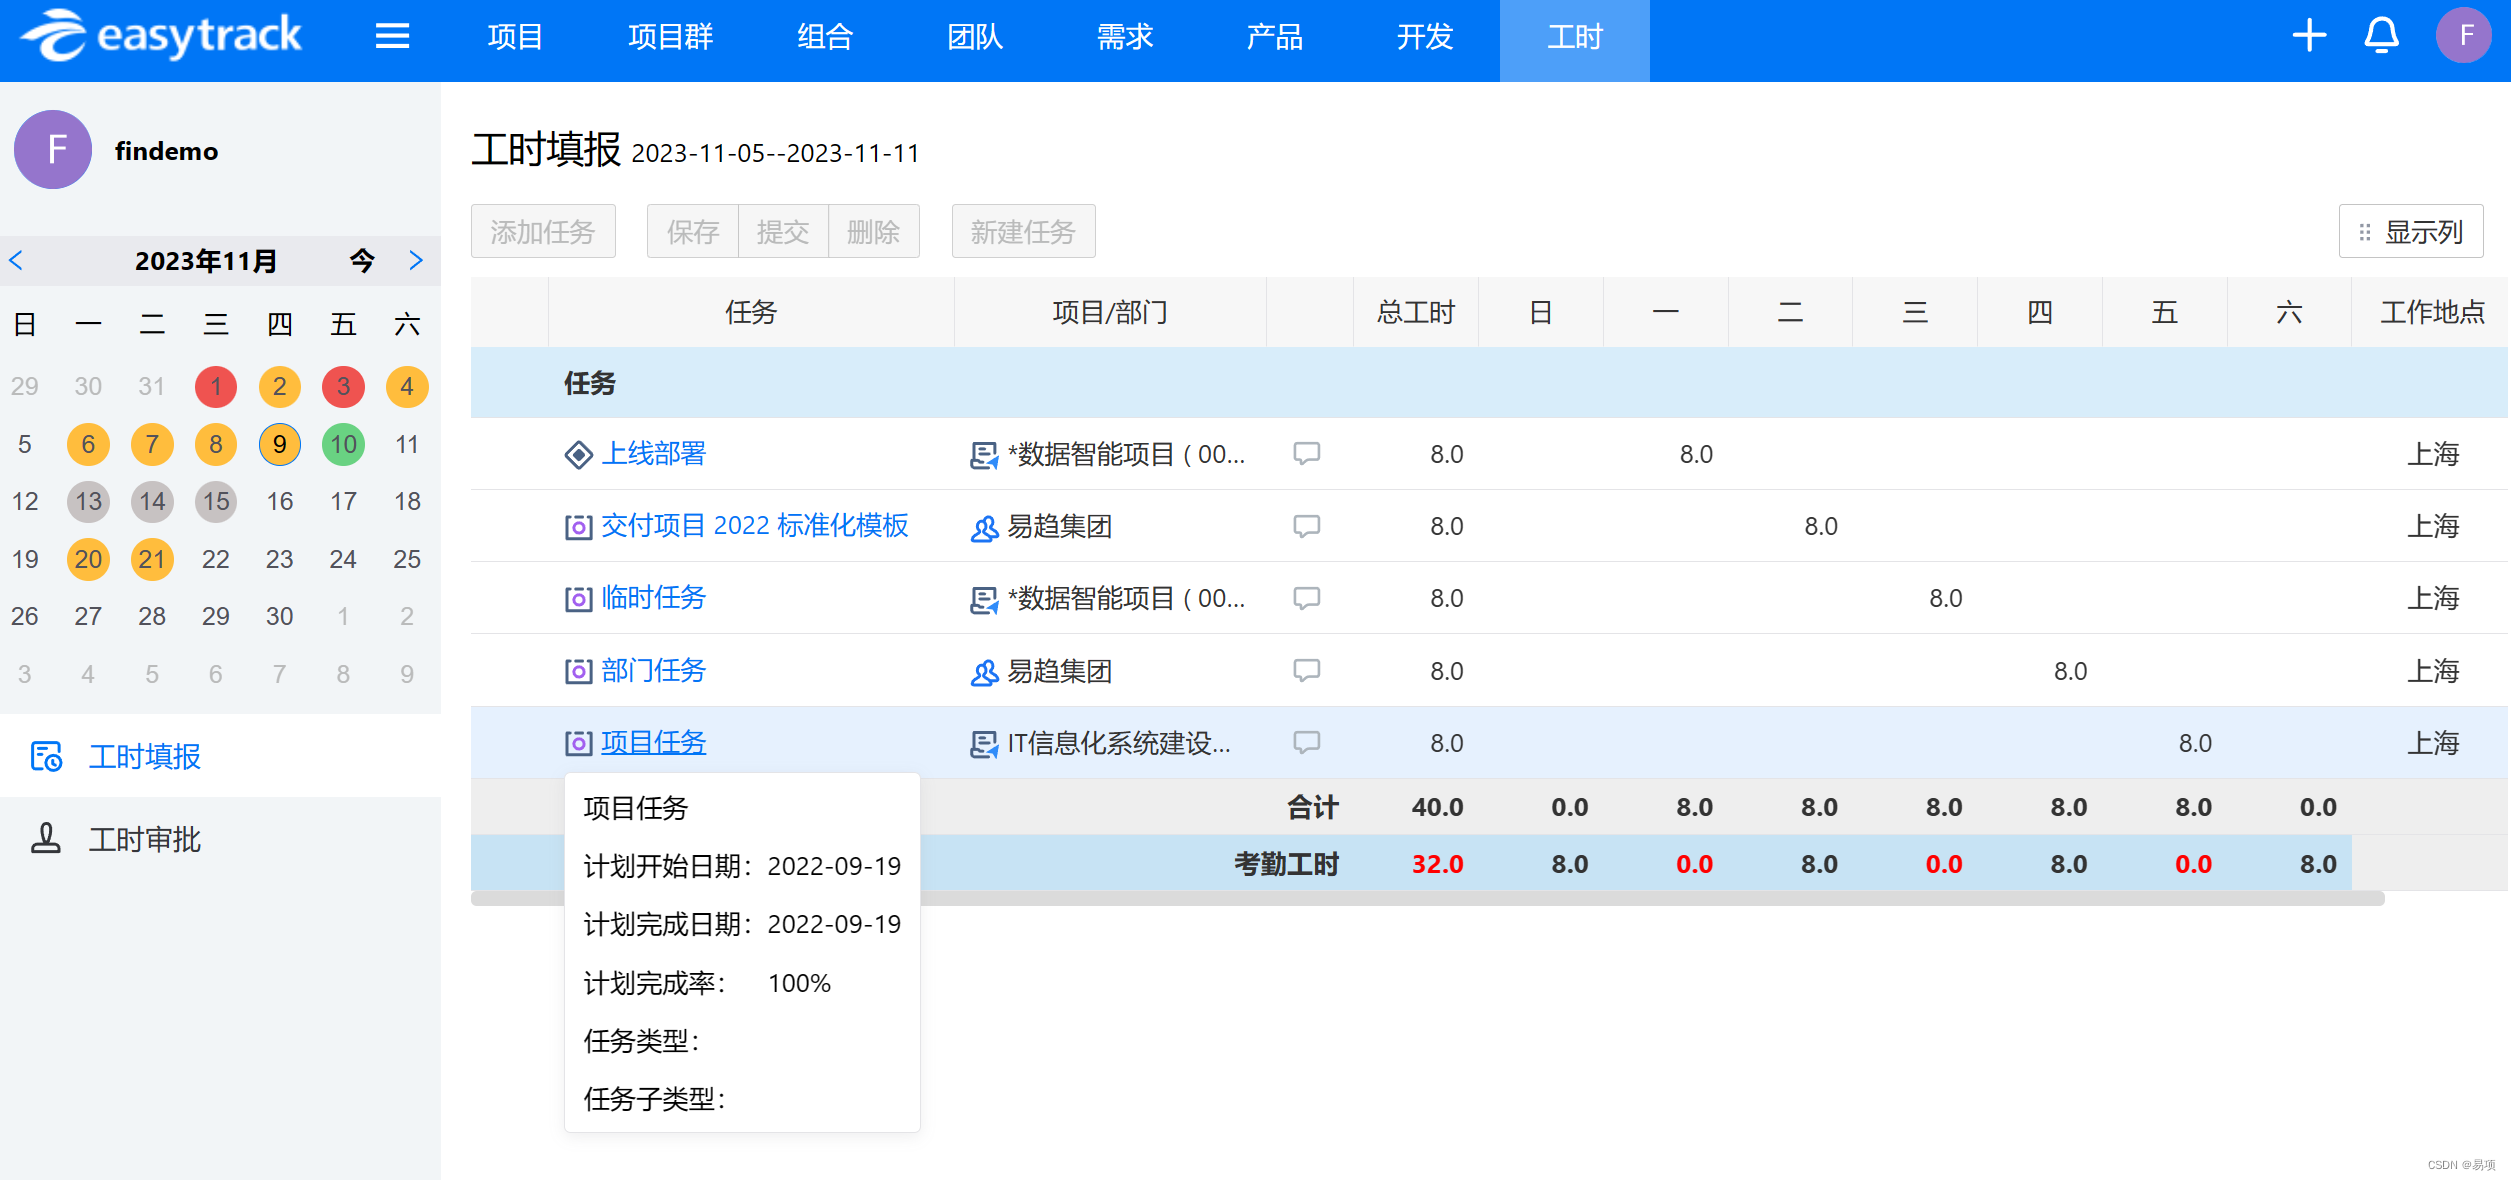Click the department icon in the 交付项目 row

(984, 527)
